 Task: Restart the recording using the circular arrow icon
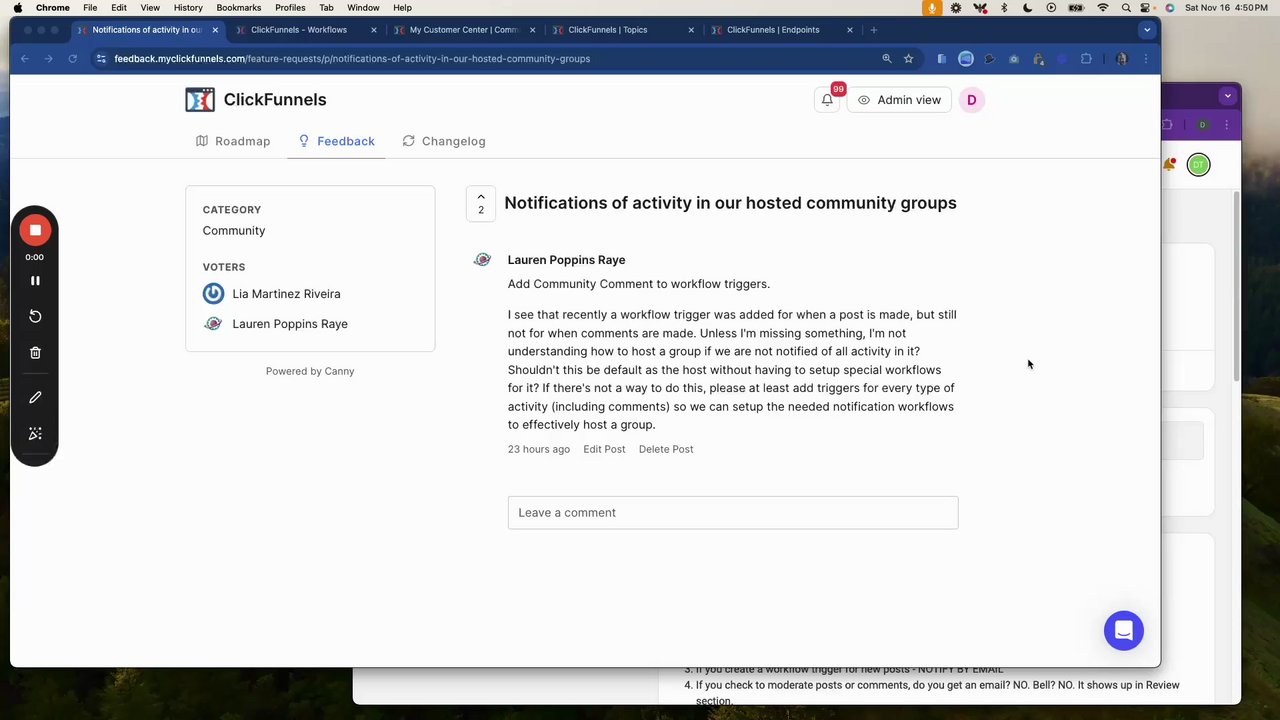click(35, 316)
